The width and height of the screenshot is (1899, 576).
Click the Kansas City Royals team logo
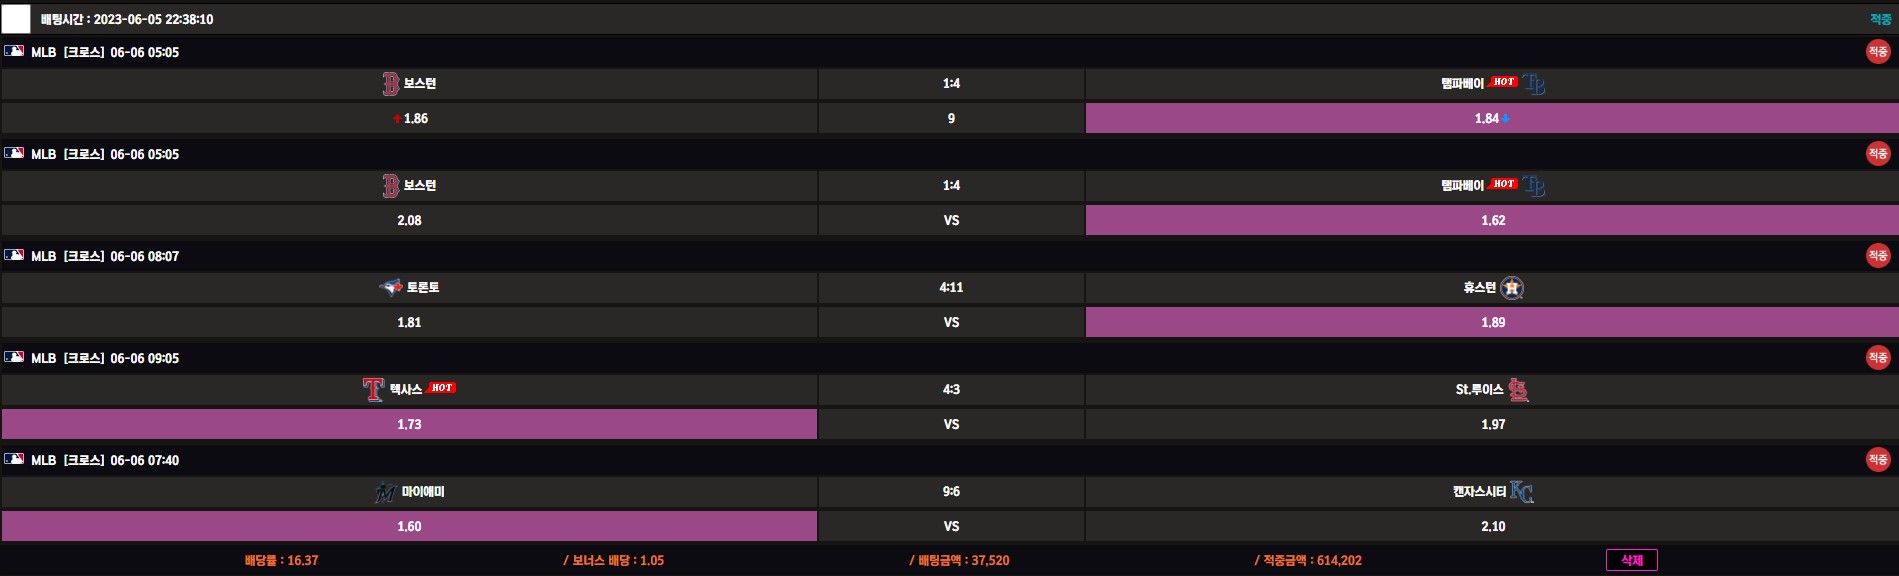(1521, 492)
